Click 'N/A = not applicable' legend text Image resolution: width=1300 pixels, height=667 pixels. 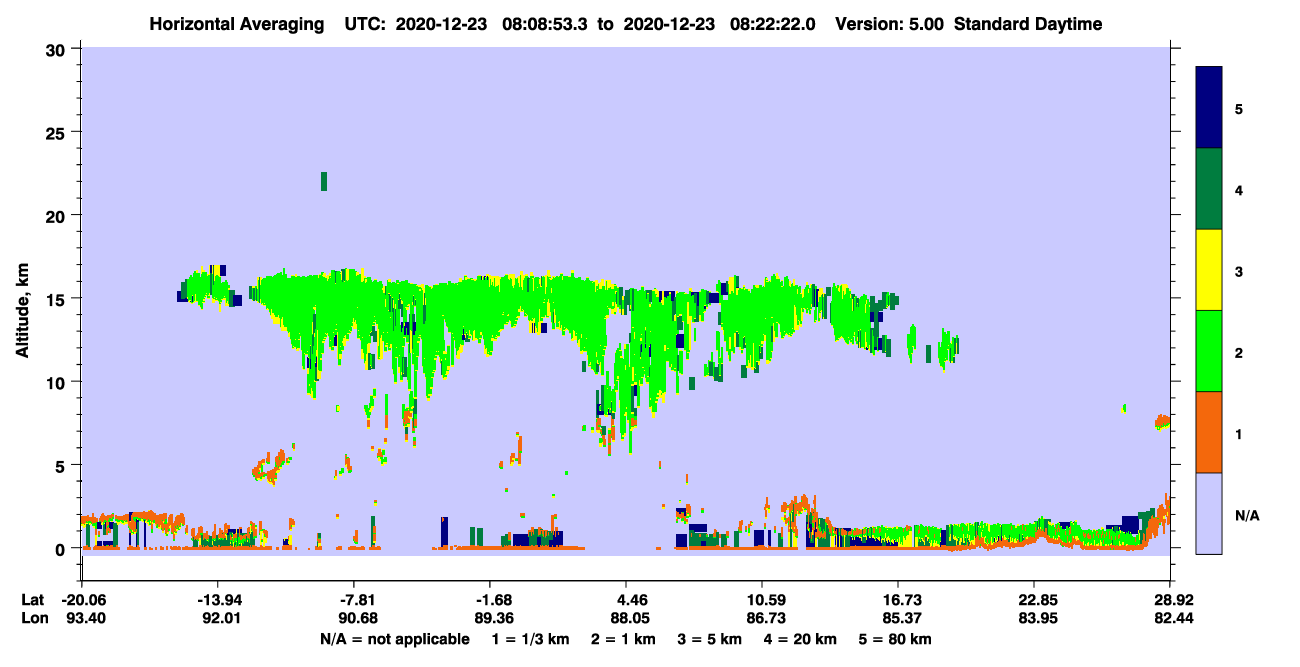tap(395, 639)
